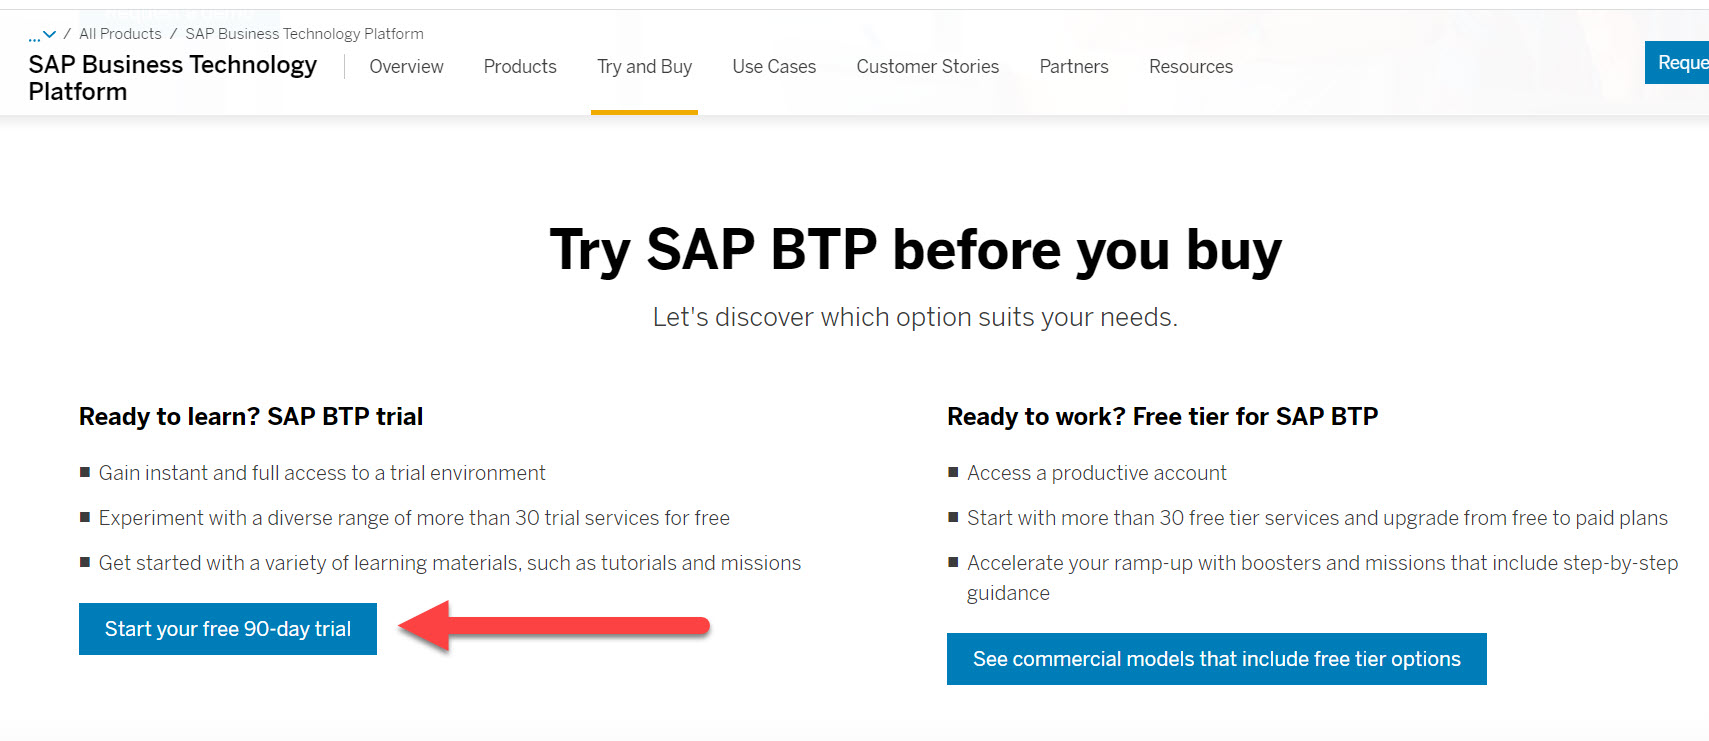Click the Ready to learn? SAP BTP trial heading
This screenshot has height=741, width=1709.
251,417
